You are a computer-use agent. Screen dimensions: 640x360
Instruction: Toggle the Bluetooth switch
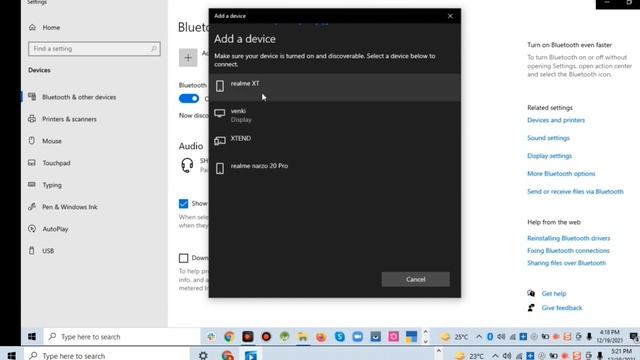(189, 98)
